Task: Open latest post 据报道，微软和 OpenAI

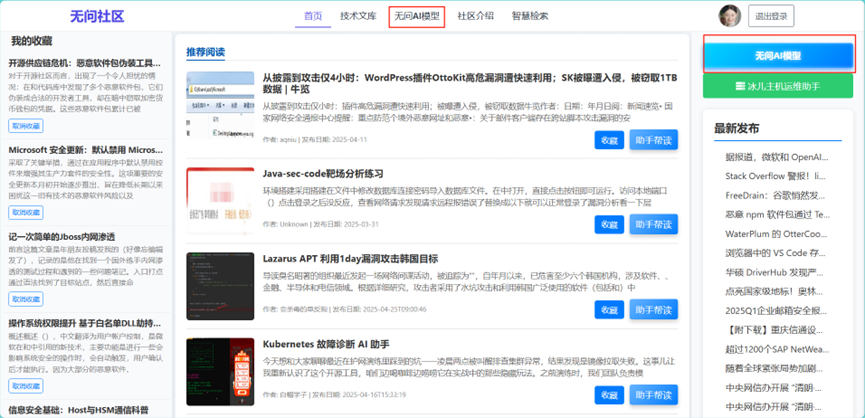Action: pyautogui.click(x=777, y=157)
